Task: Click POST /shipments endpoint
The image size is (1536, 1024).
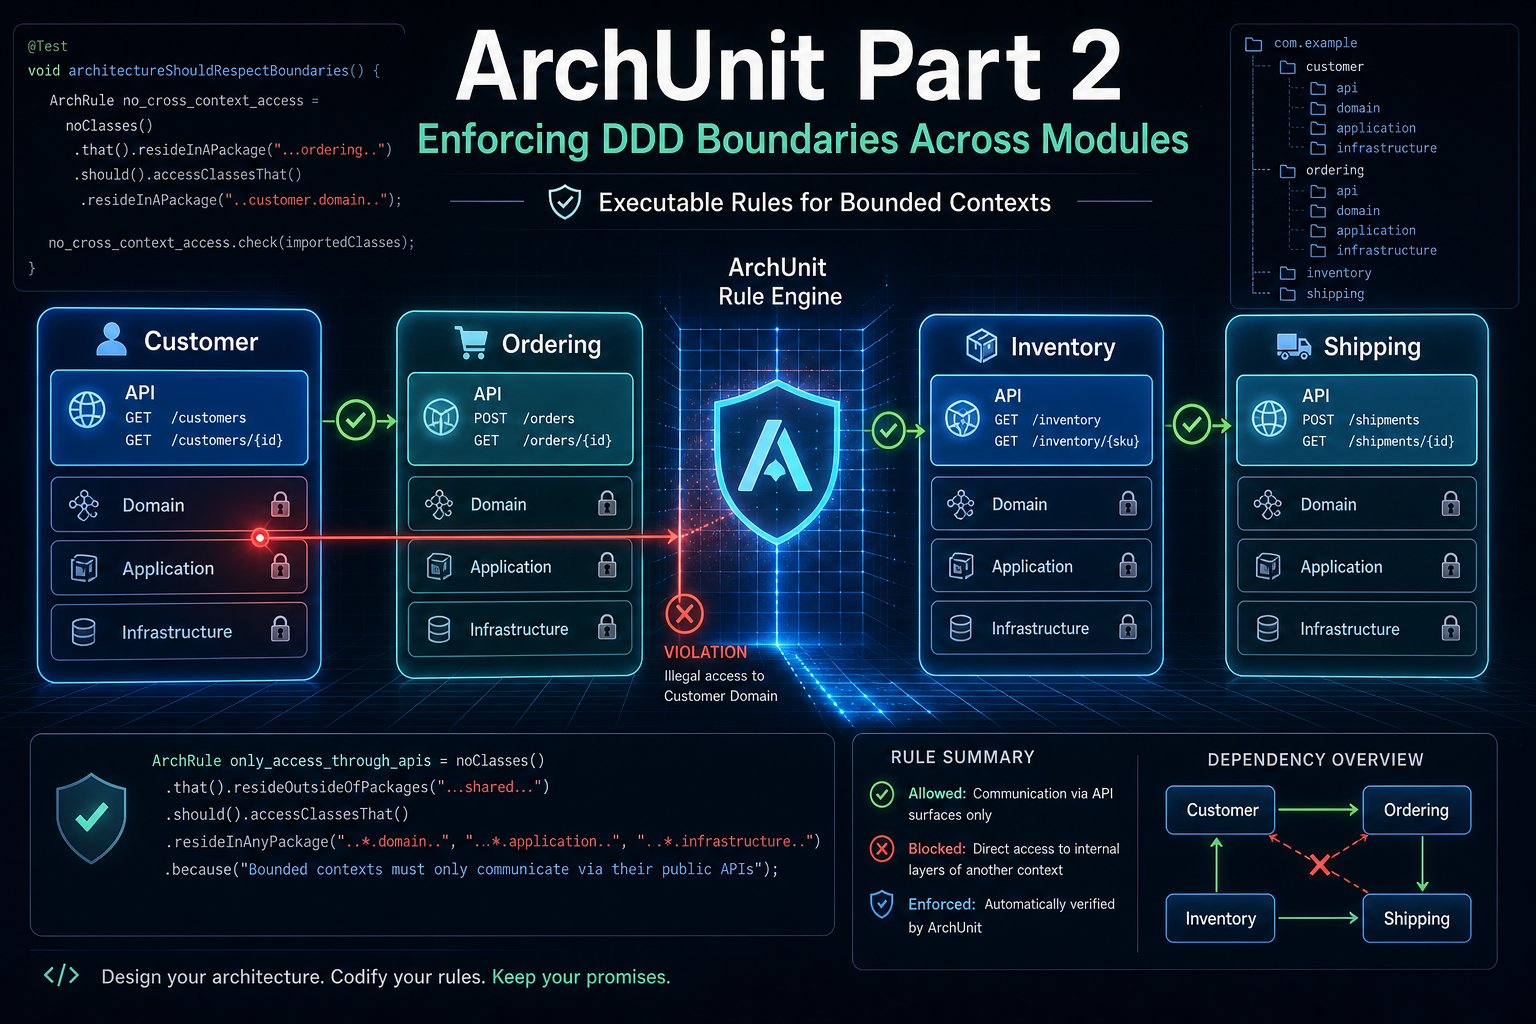Action: click(1360, 420)
